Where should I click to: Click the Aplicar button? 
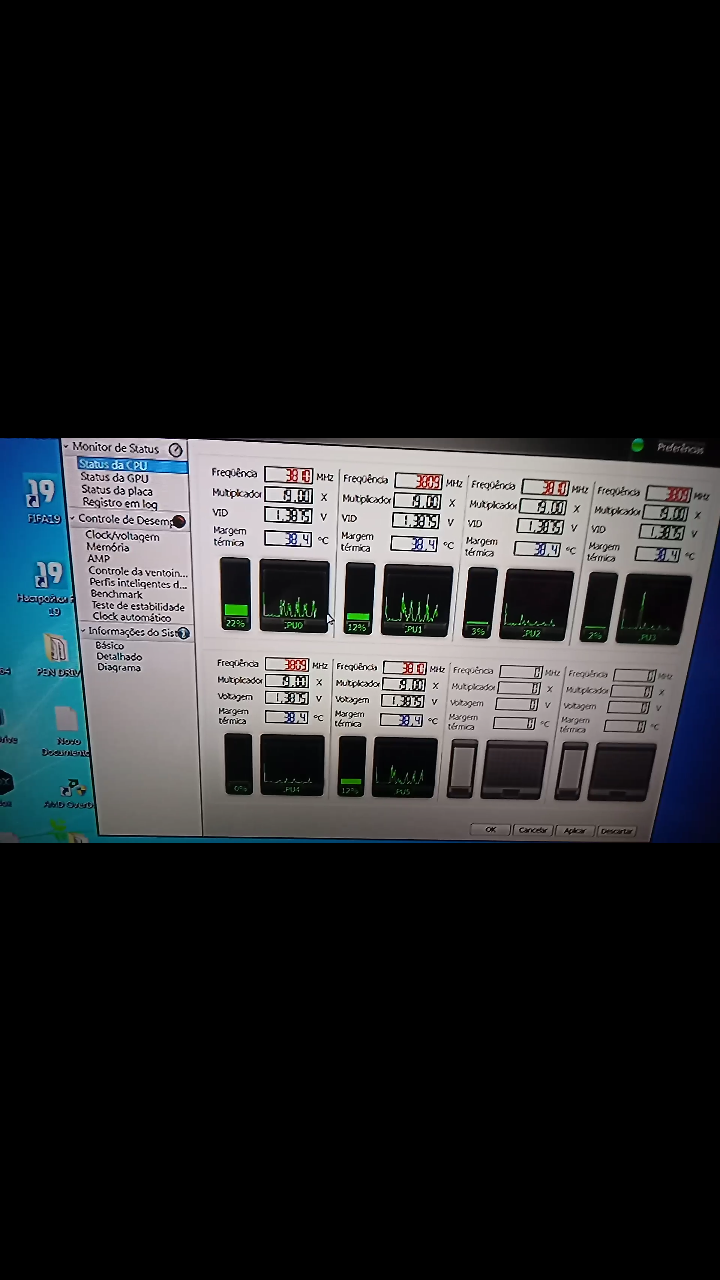pos(575,830)
